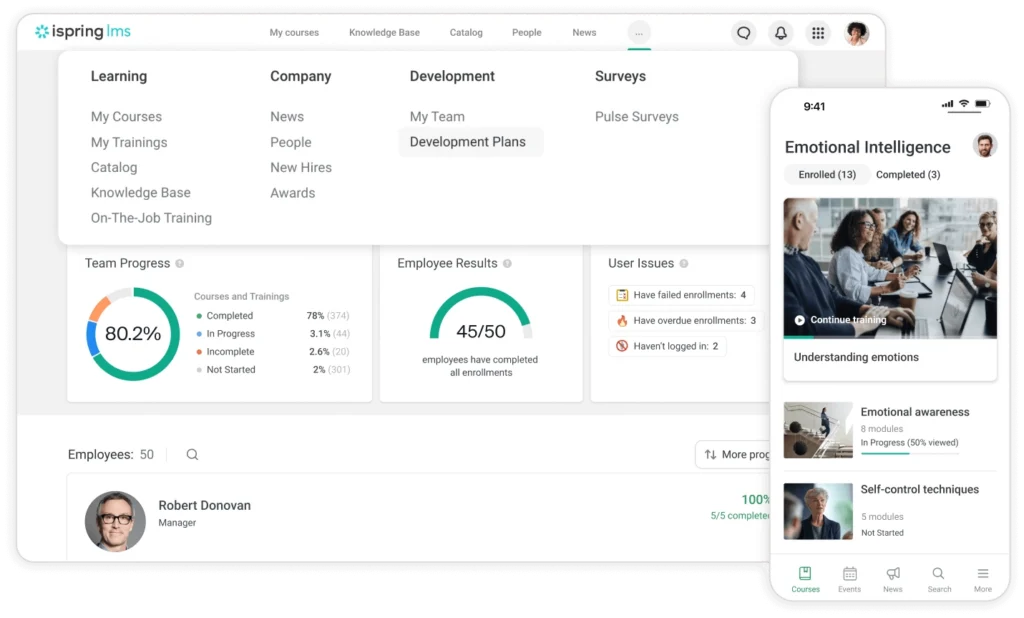
Task: Tap the News megaphone icon
Action: [x=893, y=575]
